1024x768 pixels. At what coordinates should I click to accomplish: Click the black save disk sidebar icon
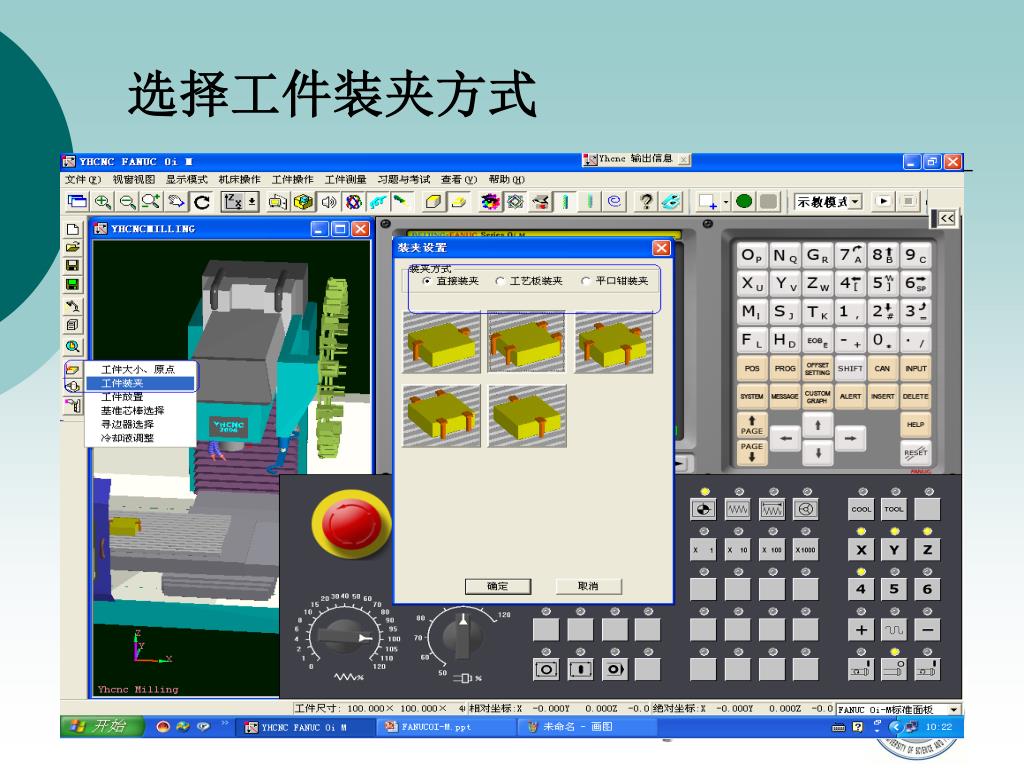point(72,266)
